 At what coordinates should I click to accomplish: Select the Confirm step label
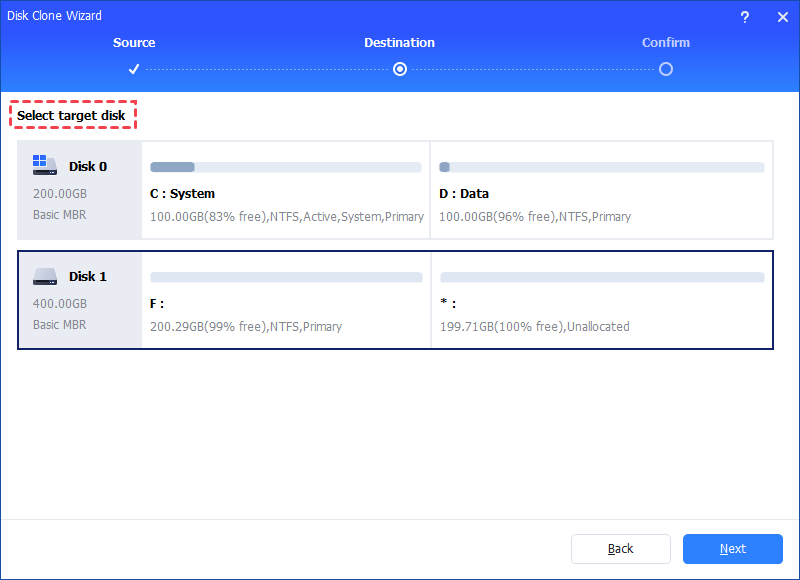click(x=666, y=43)
